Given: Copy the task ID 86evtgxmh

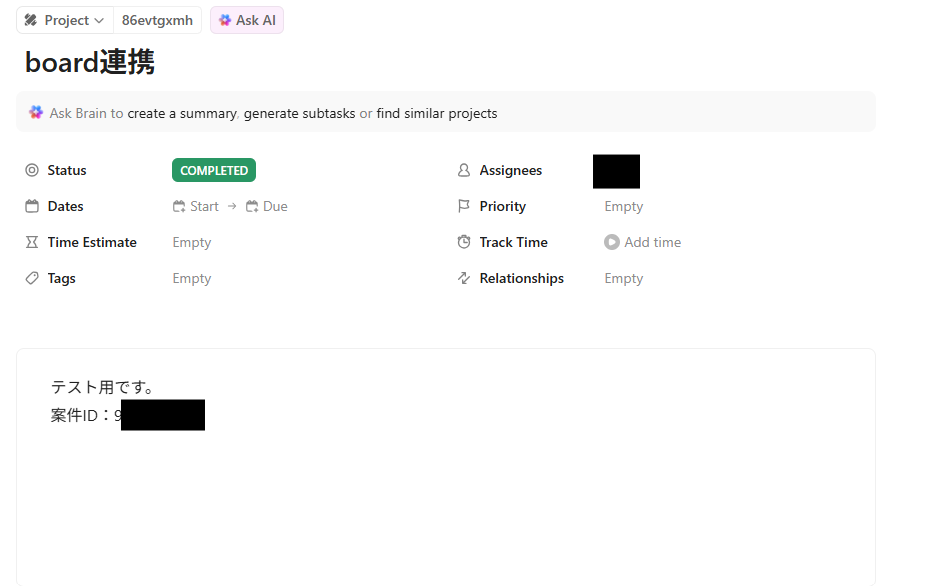Looking at the screenshot, I should click(157, 20).
